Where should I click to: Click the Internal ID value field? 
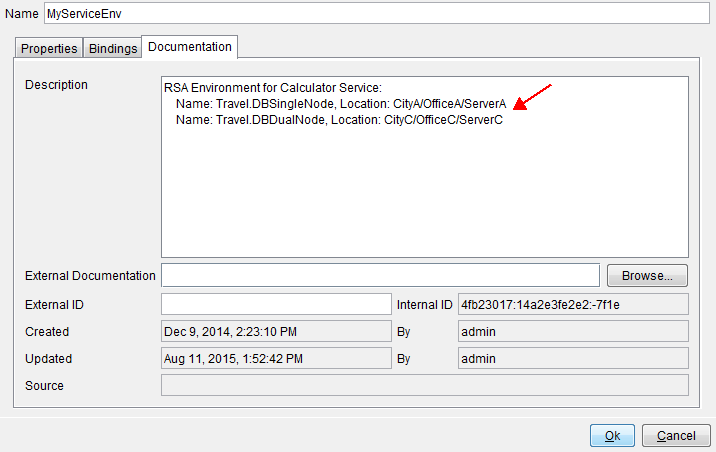click(572, 303)
